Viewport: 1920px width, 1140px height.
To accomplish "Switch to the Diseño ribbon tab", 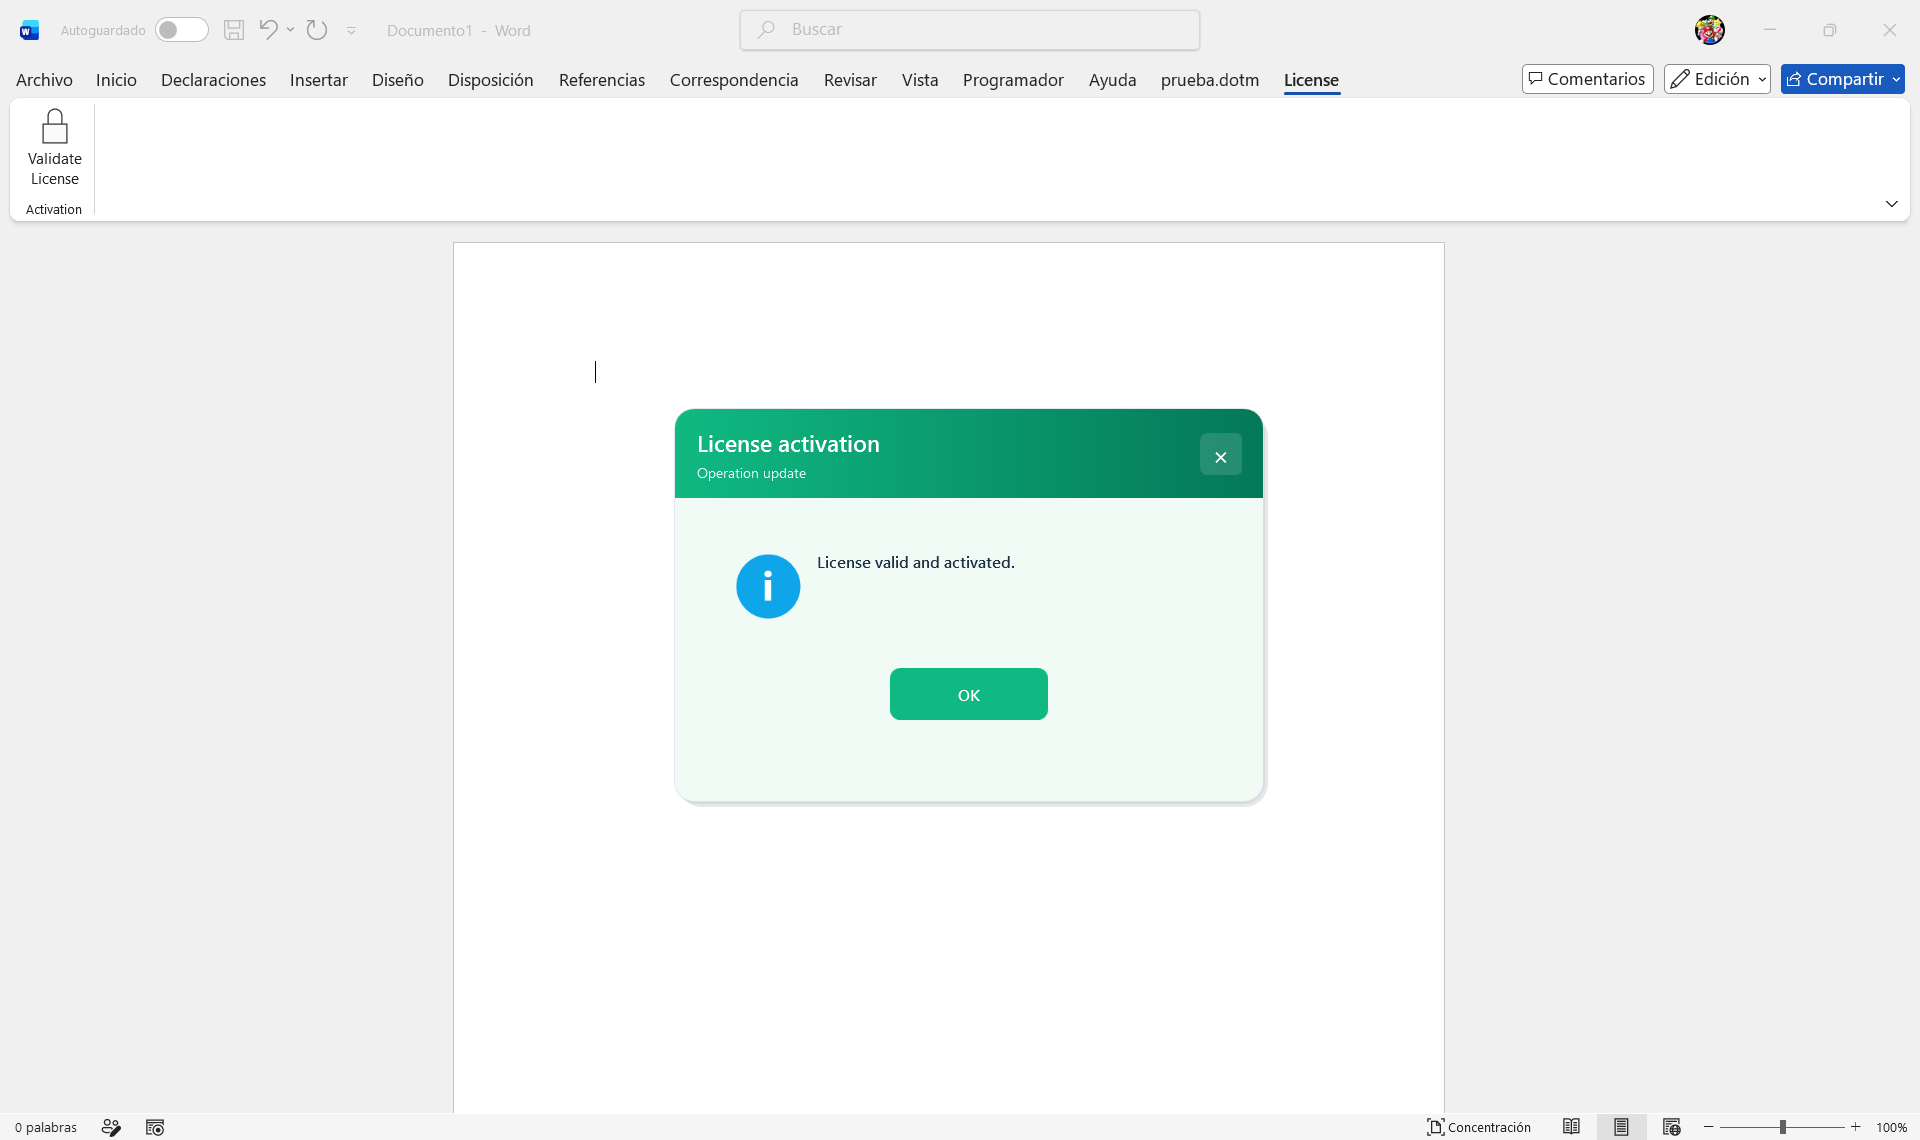I will tap(398, 80).
